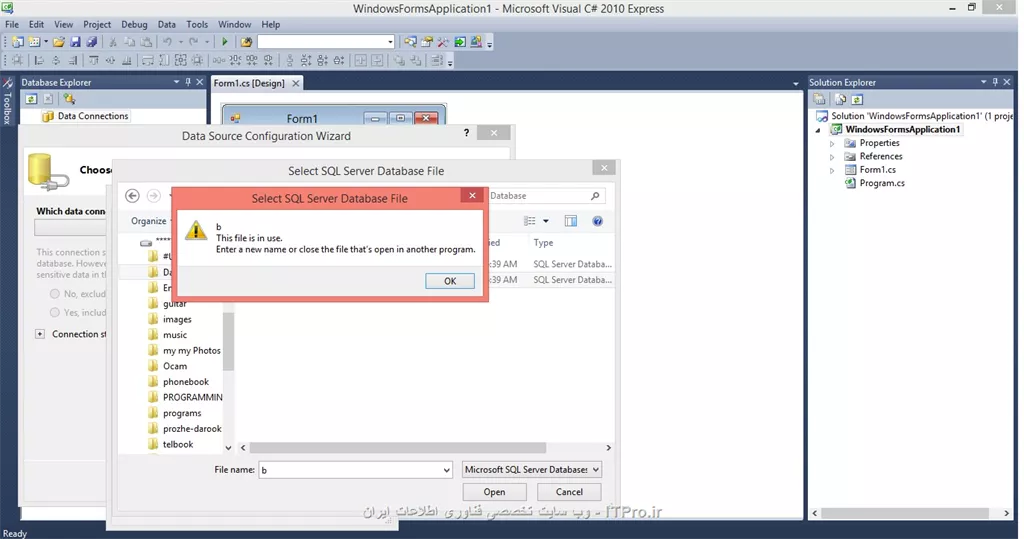Click the Start Page green arrow icon
Screen dimensions: 1024x539
click(x=460, y=42)
